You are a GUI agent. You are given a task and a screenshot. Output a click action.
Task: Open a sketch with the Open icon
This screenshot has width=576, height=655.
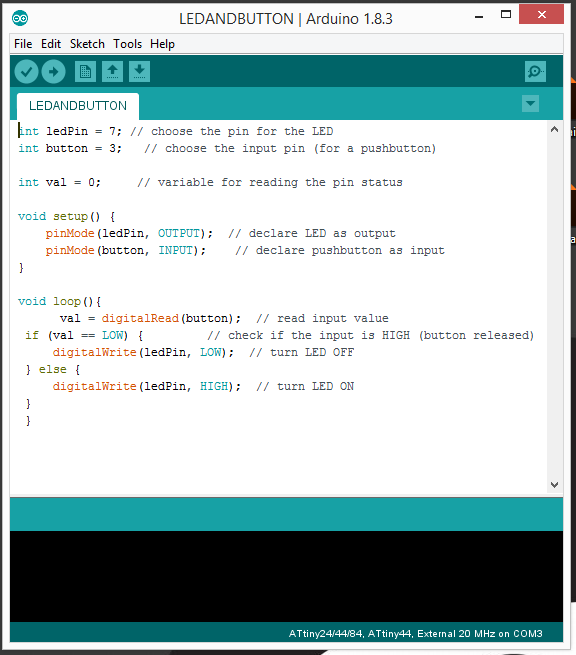(112, 71)
